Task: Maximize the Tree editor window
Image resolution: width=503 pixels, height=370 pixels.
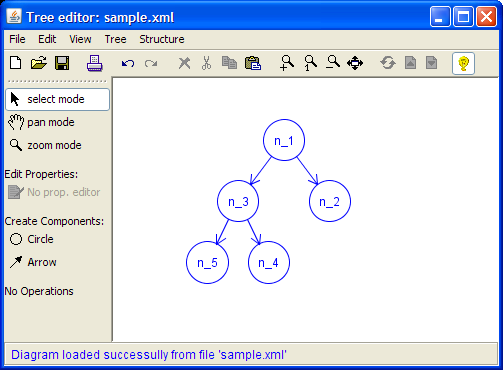Action: [463, 17]
